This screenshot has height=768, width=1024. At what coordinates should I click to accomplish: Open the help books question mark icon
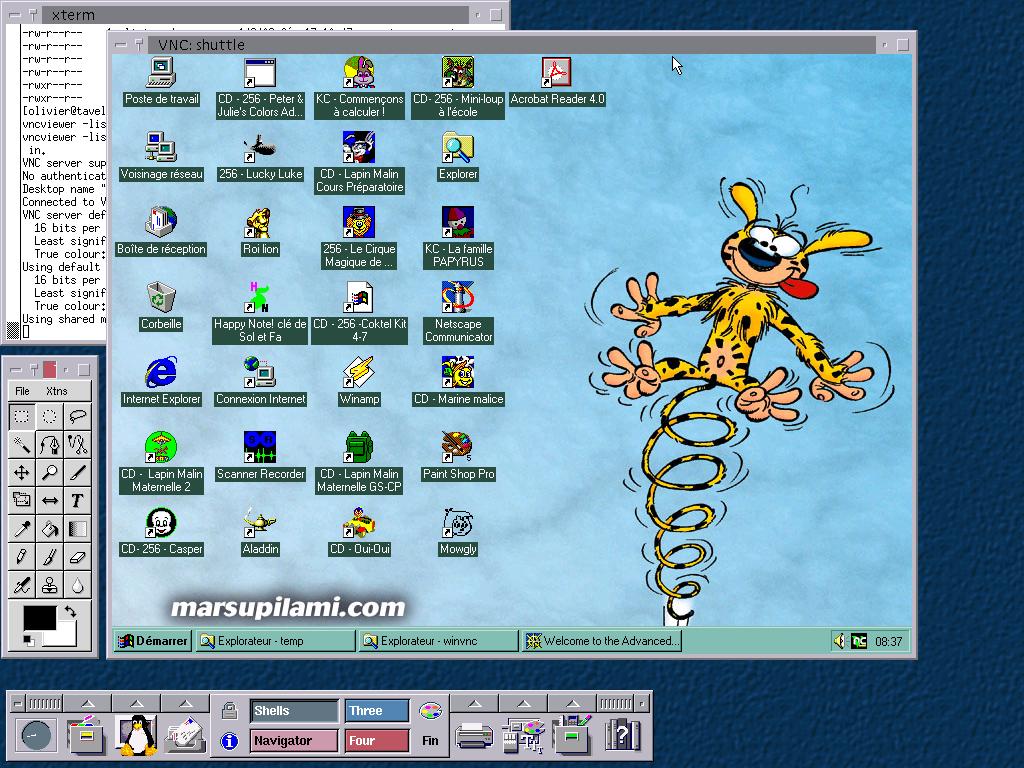(x=622, y=735)
